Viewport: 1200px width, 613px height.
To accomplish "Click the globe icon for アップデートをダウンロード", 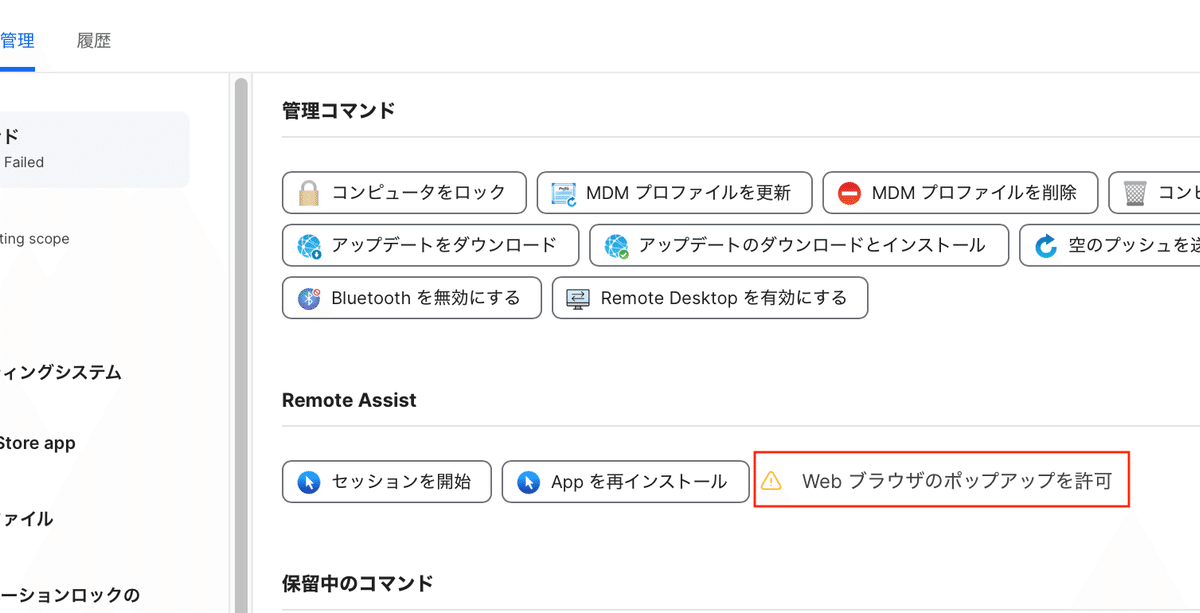I will coord(309,245).
